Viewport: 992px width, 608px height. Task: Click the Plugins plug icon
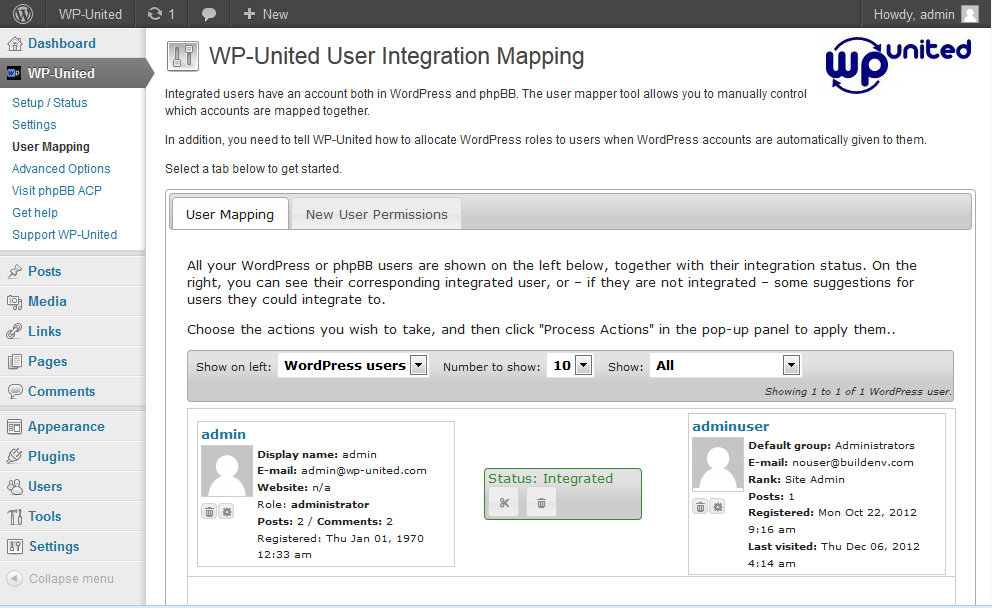[x=15, y=457]
